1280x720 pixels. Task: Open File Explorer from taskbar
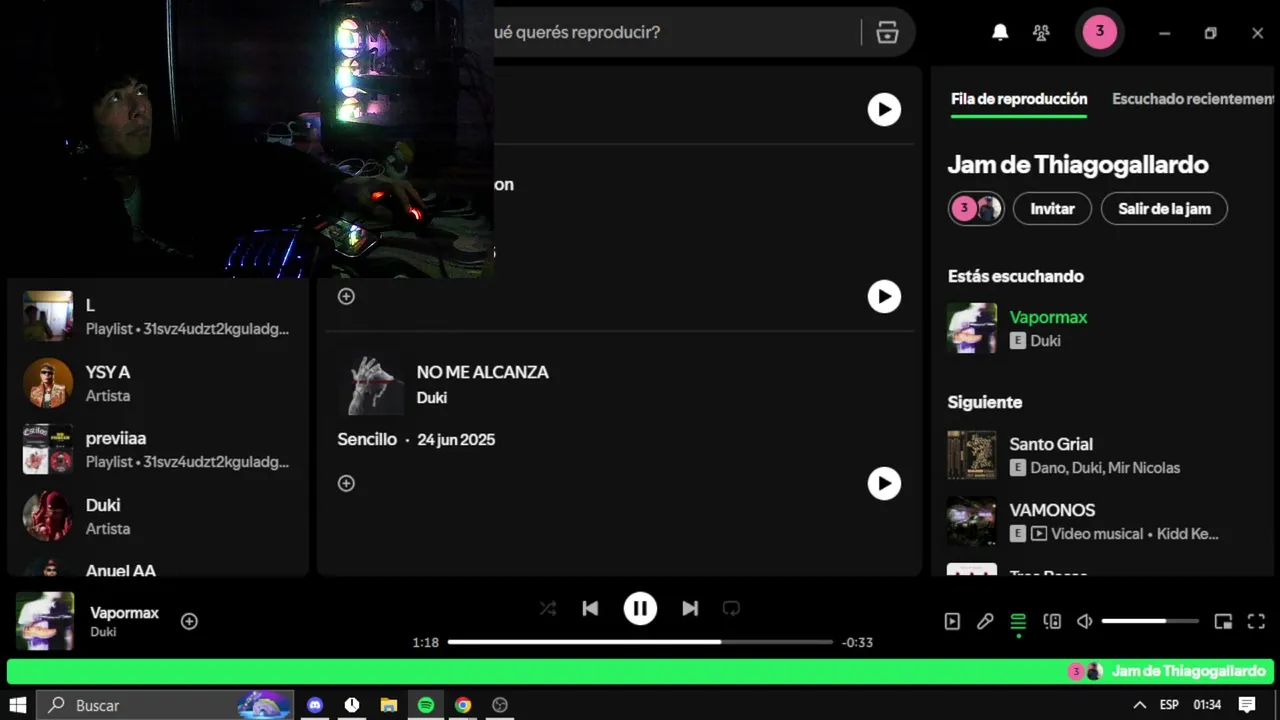pyautogui.click(x=389, y=705)
